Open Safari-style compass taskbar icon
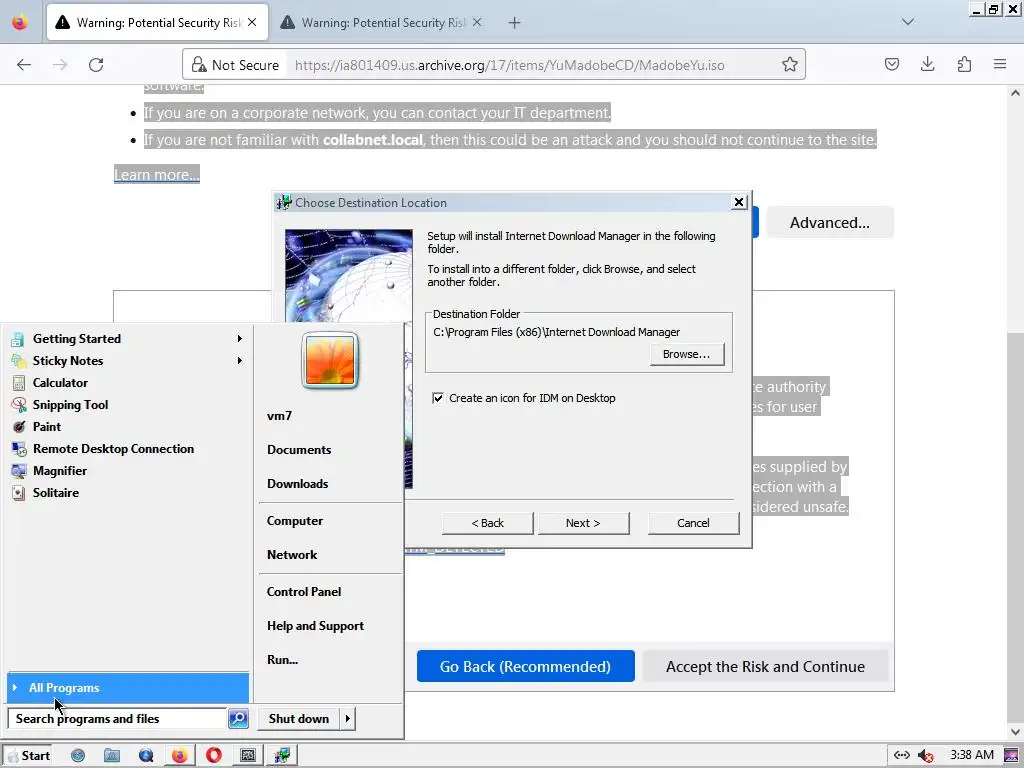Image resolution: width=1024 pixels, height=768 pixels. coord(78,756)
